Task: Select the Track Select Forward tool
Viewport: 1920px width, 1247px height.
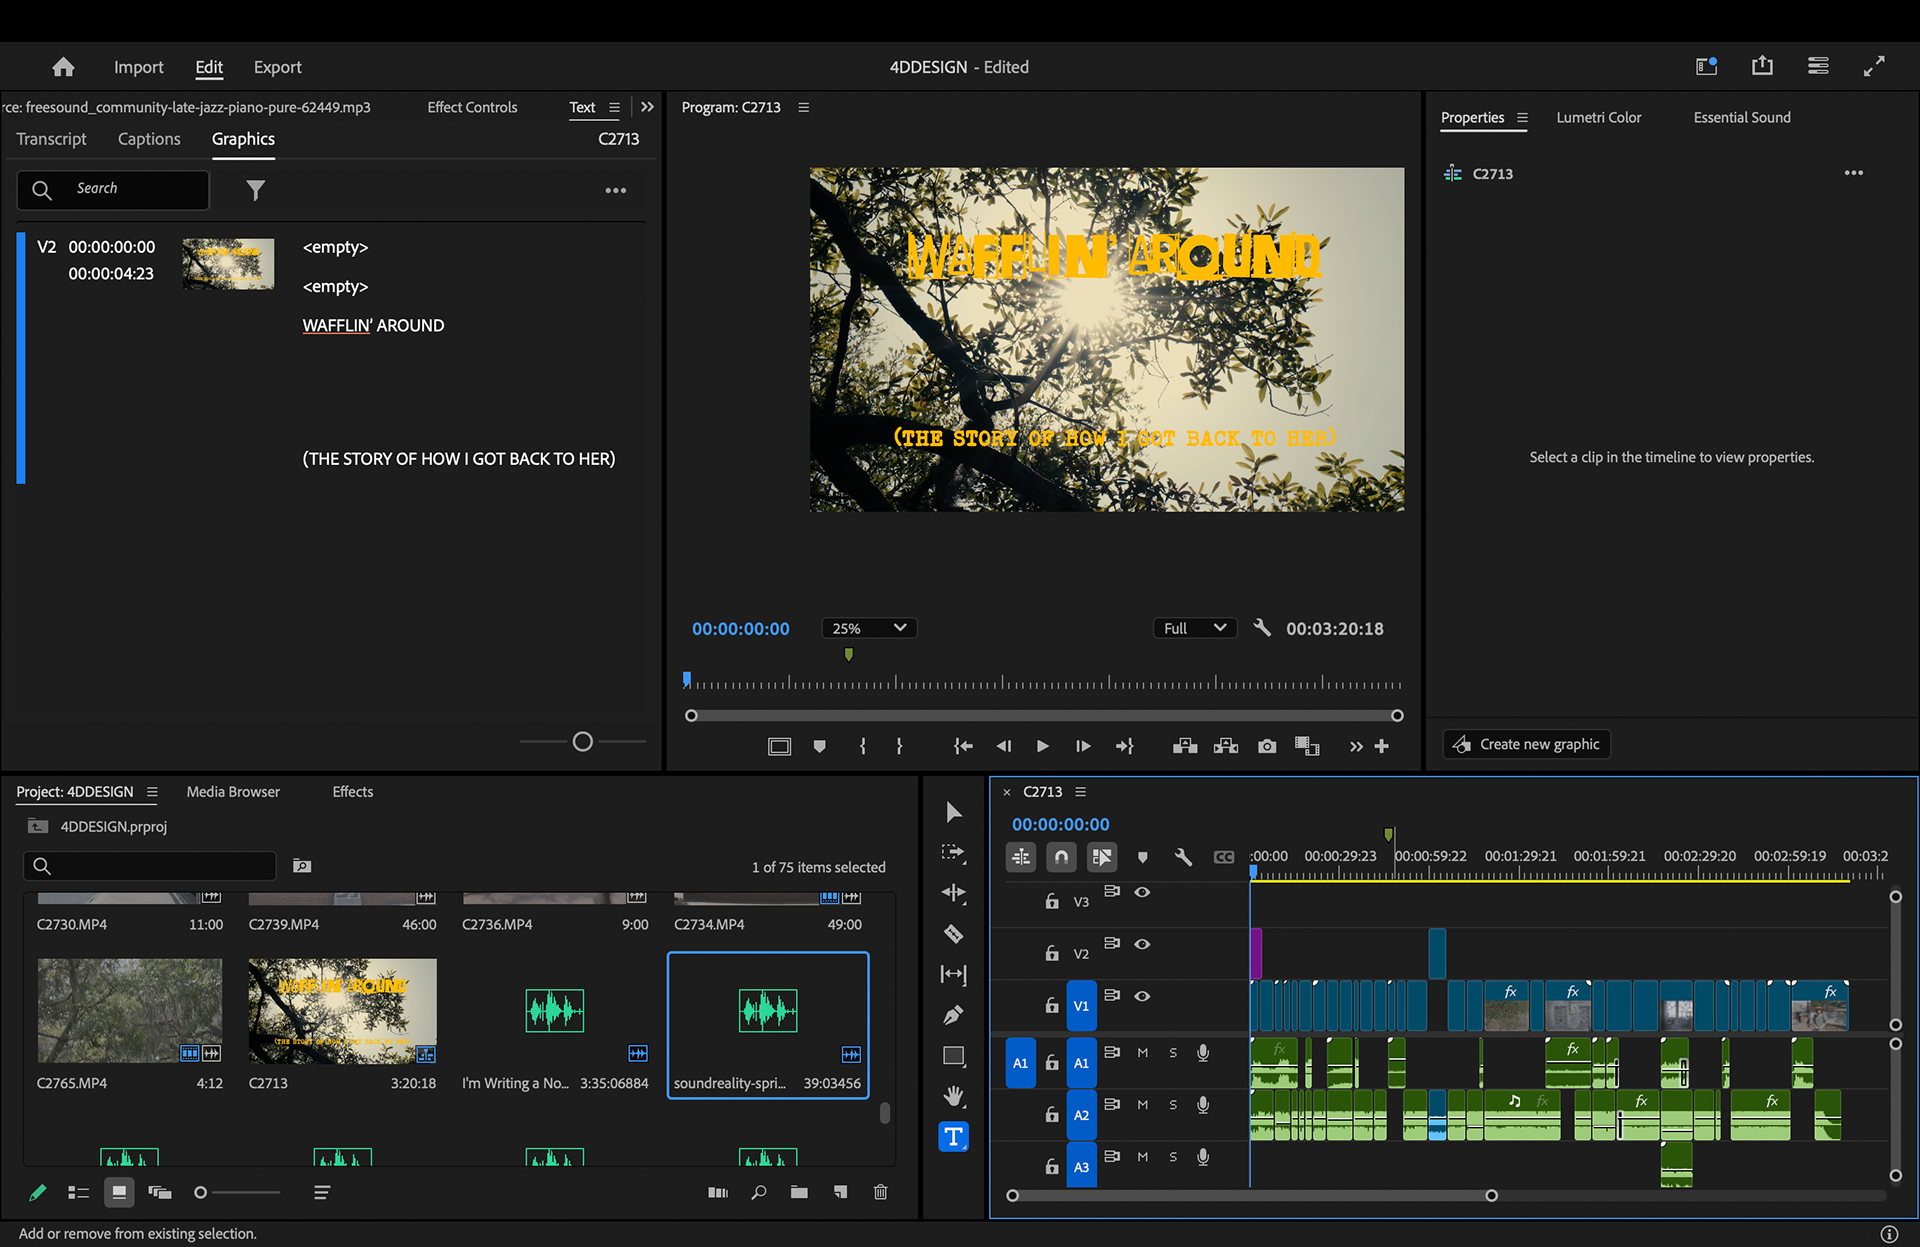Action: 953,853
